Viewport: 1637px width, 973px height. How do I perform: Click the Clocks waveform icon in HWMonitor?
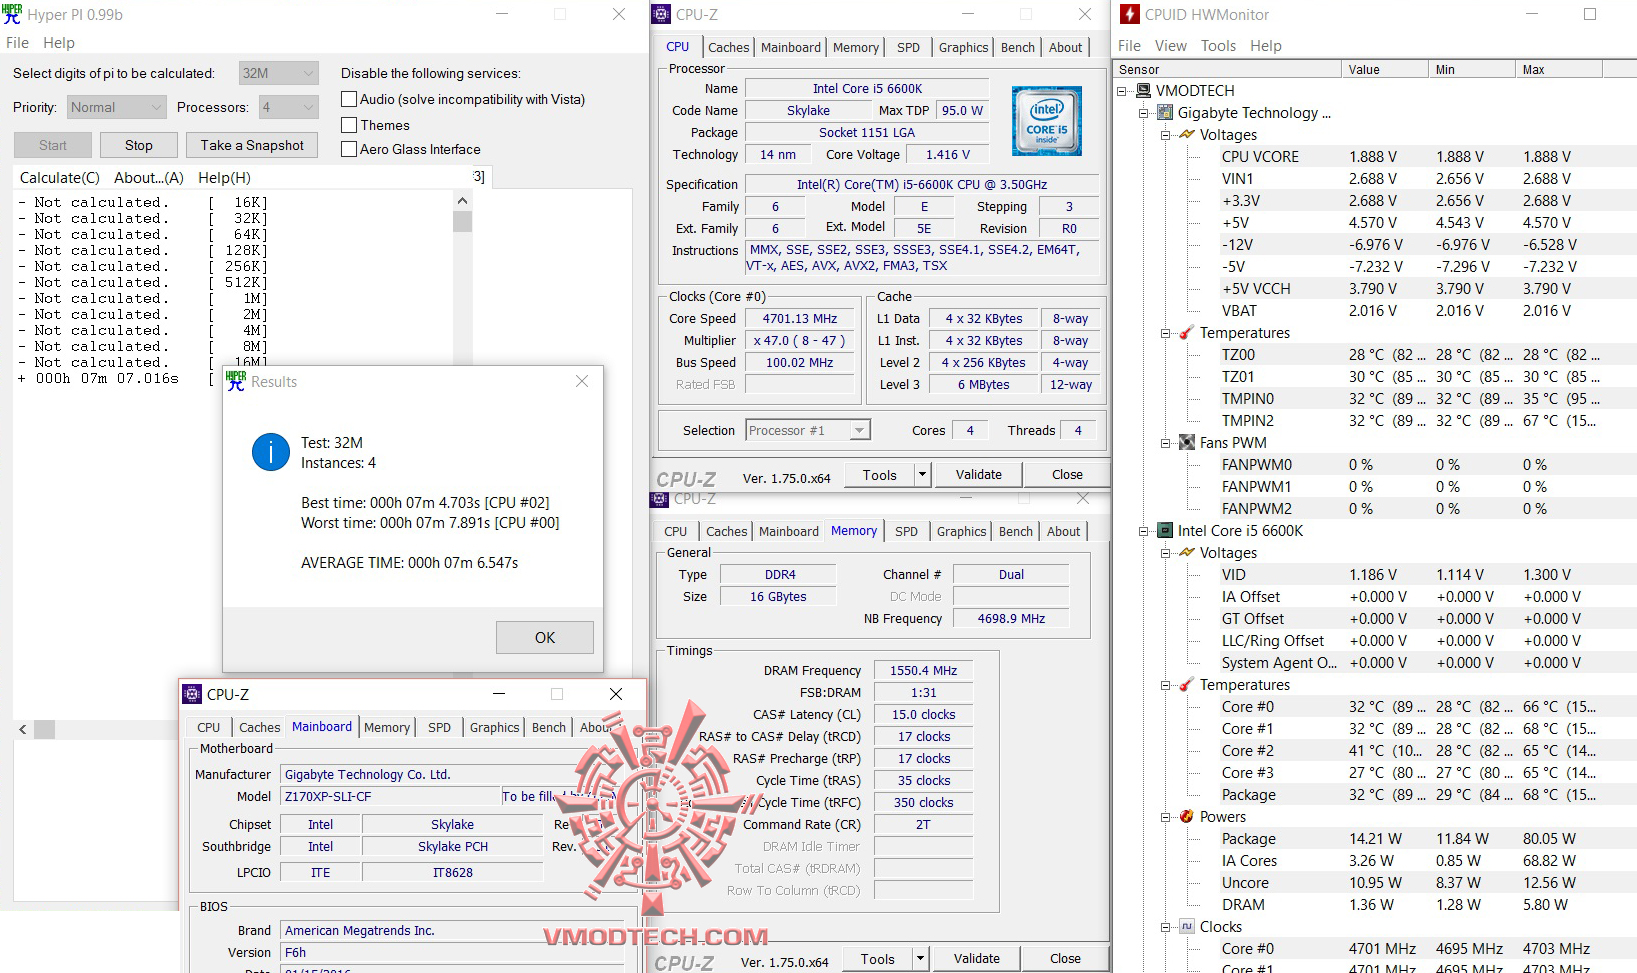click(1187, 927)
